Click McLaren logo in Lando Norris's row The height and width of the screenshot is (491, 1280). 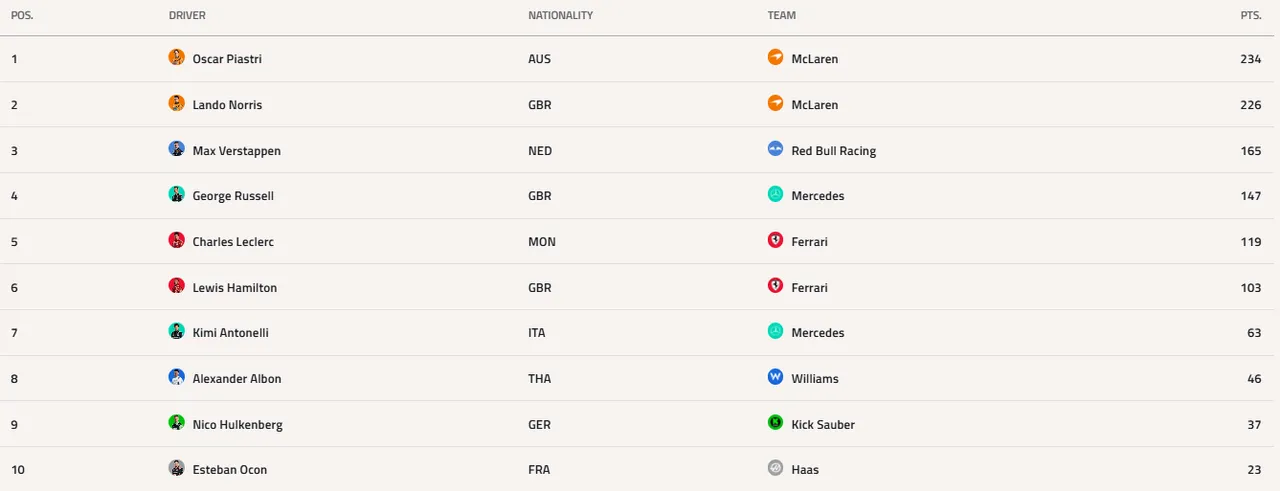click(775, 103)
